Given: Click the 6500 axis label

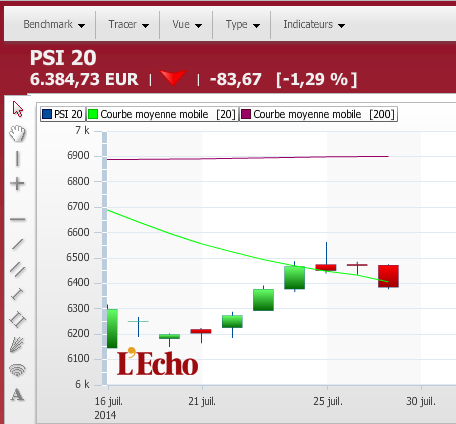Looking at the screenshot, I should coord(78,258).
